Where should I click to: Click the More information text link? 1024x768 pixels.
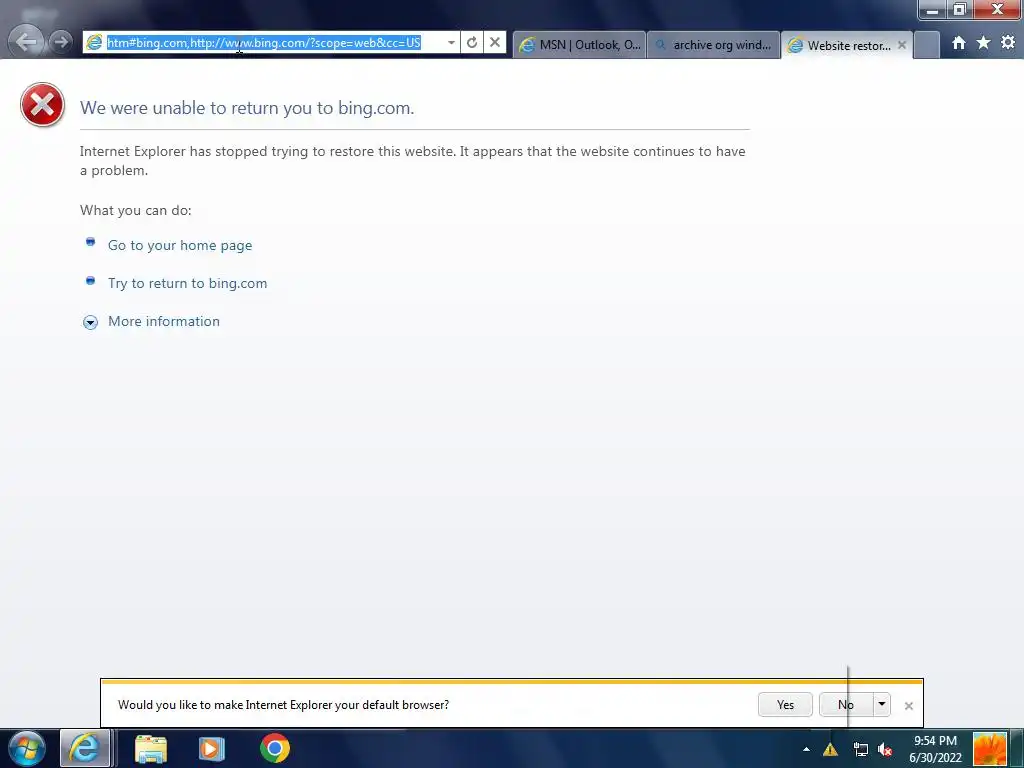click(163, 321)
